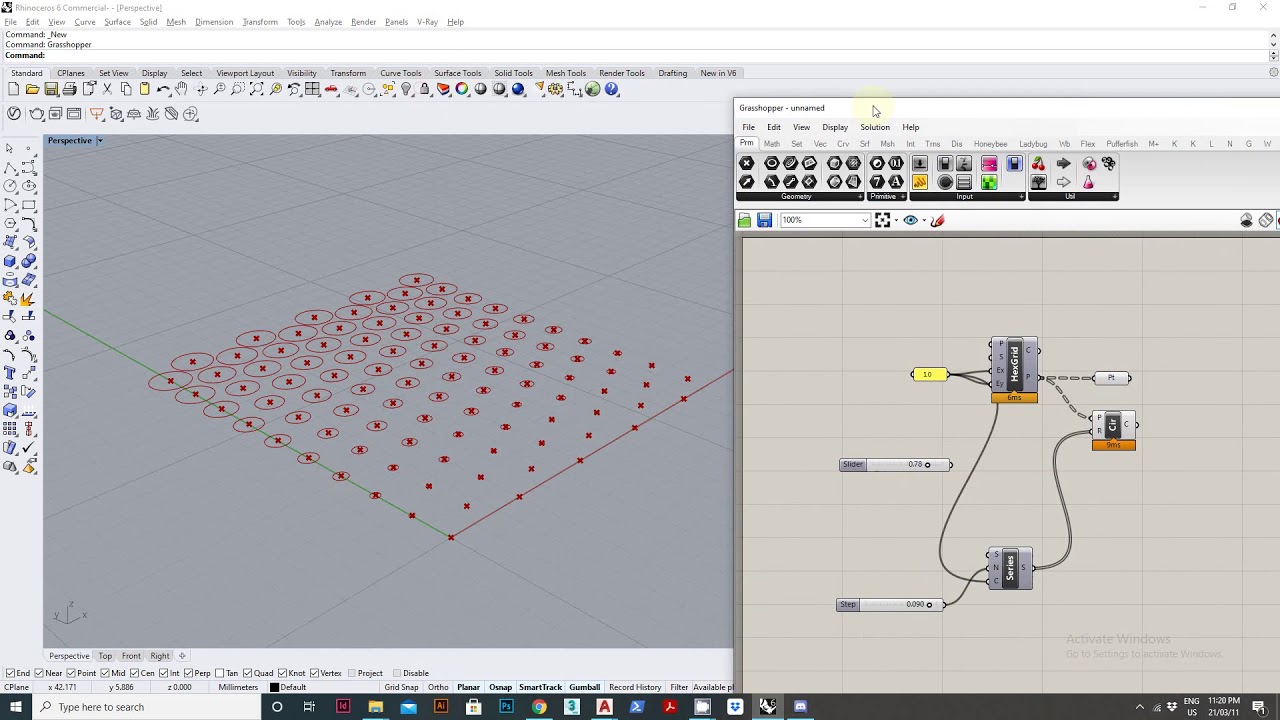Click the blue Help question mark icon

612,89
